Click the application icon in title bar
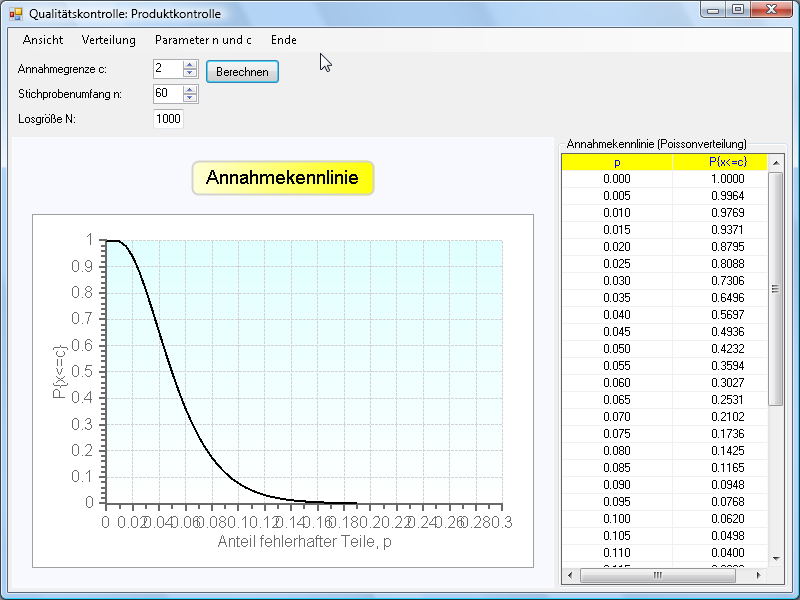The width and height of the screenshot is (800, 600). [x=15, y=14]
